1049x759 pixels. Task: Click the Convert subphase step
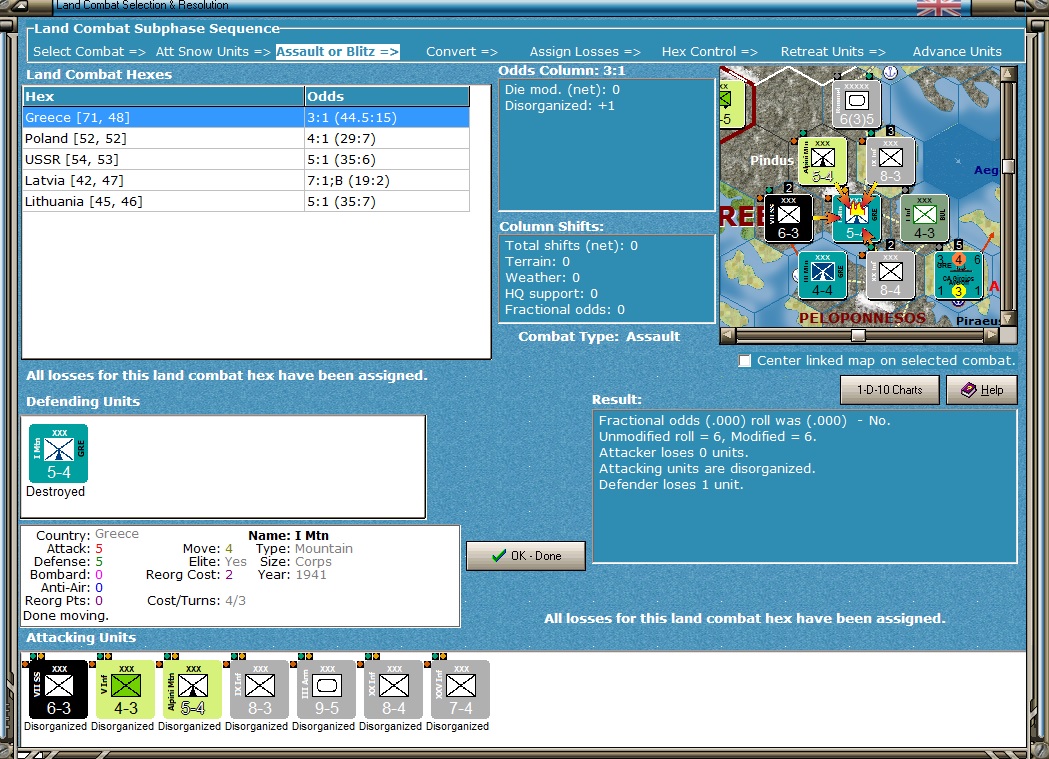[x=462, y=51]
